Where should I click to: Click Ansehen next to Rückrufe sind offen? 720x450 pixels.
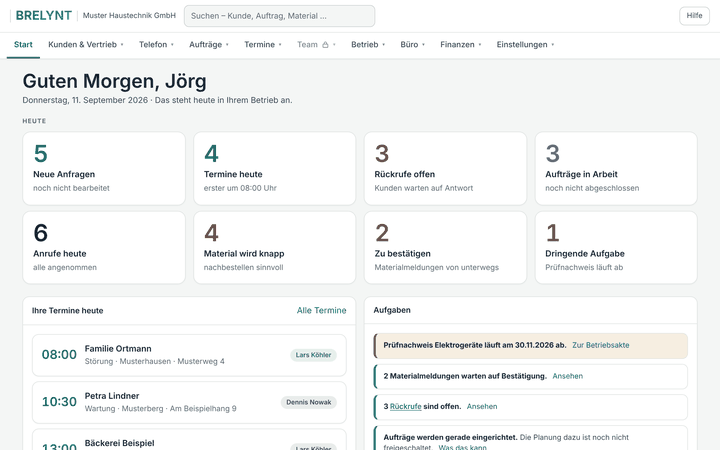pyautogui.click(x=482, y=406)
